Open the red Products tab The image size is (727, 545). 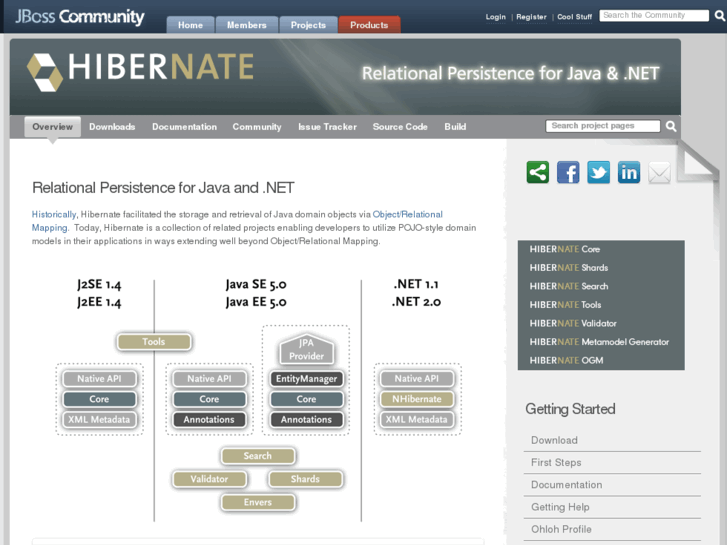pos(369,25)
